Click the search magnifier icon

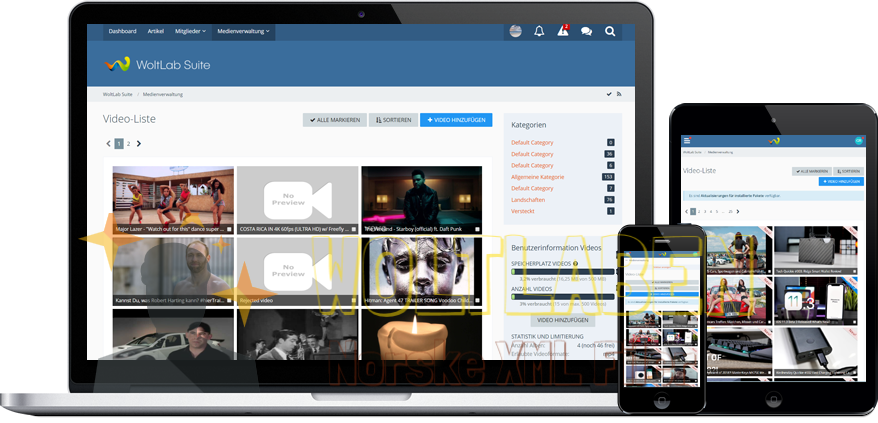pyautogui.click(x=610, y=31)
